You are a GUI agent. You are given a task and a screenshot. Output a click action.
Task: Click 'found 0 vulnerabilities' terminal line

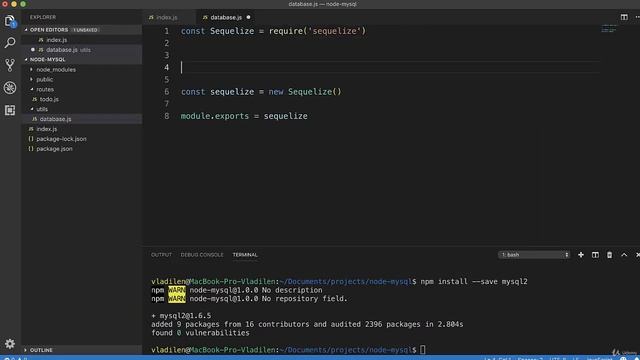coord(200,333)
